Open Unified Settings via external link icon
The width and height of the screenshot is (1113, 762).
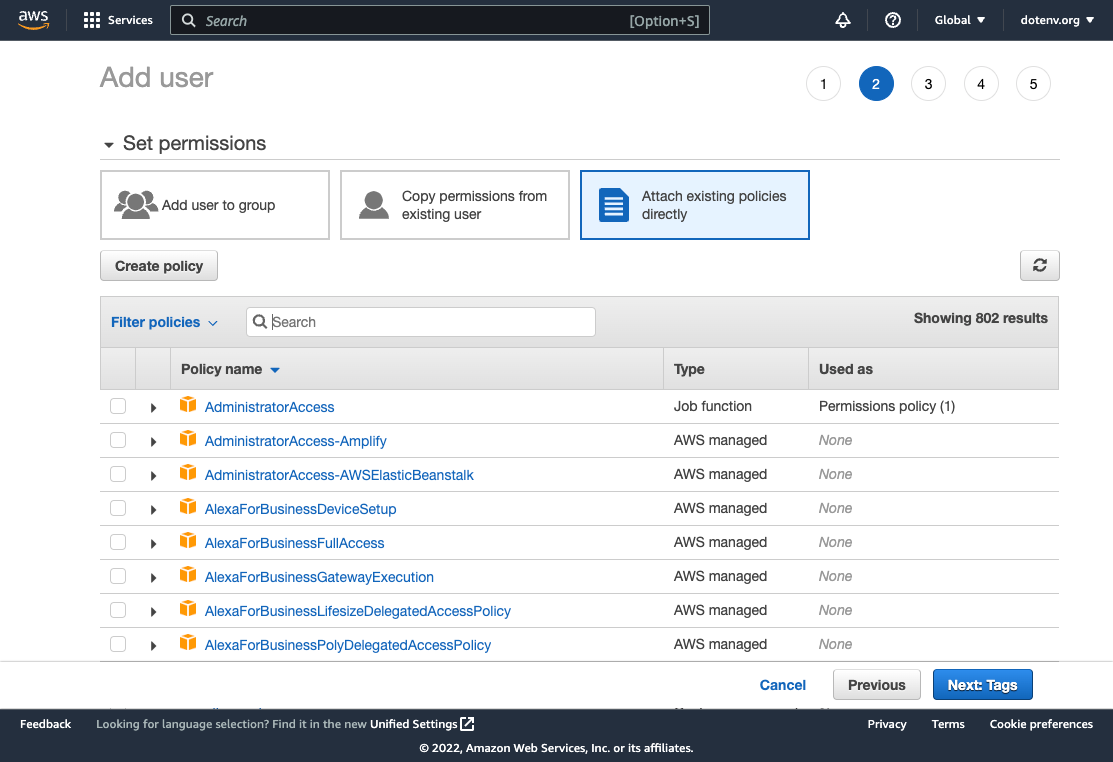pyautogui.click(x=466, y=723)
